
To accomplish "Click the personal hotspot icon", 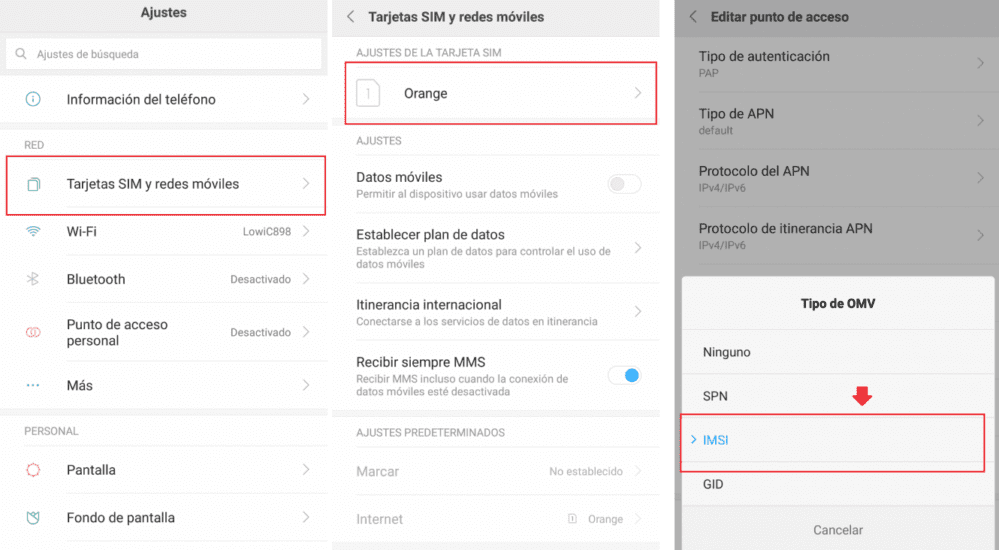I will click(32, 332).
